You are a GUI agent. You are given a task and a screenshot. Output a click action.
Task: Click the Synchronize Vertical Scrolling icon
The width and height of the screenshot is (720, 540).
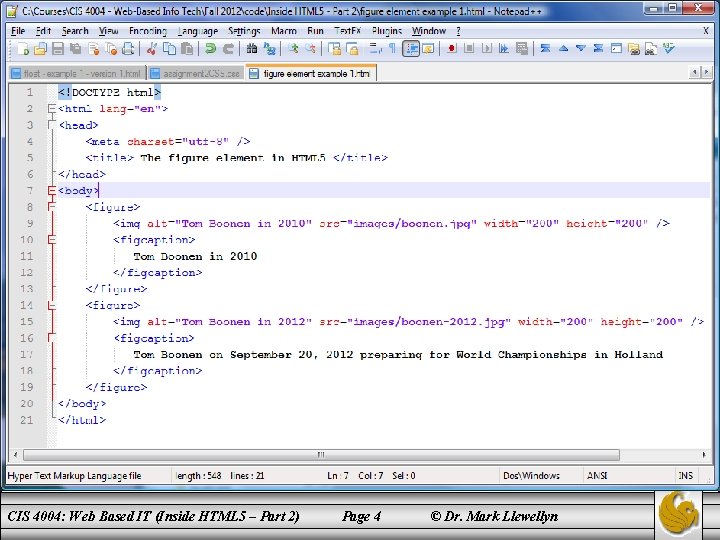(x=335, y=48)
